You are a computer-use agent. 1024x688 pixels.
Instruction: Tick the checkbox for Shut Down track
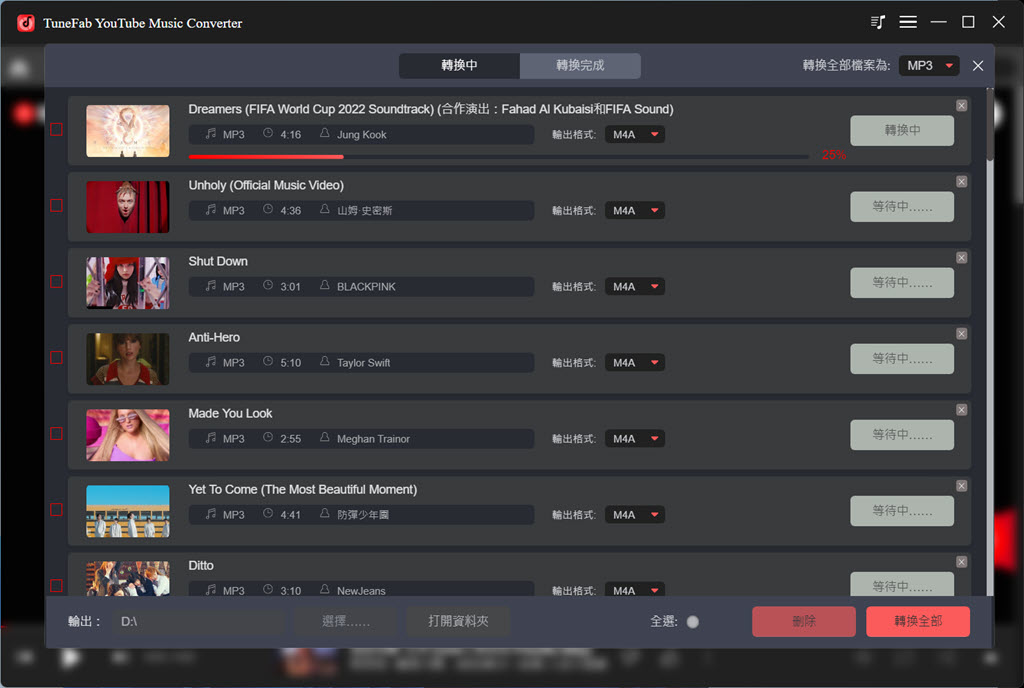point(57,282)
